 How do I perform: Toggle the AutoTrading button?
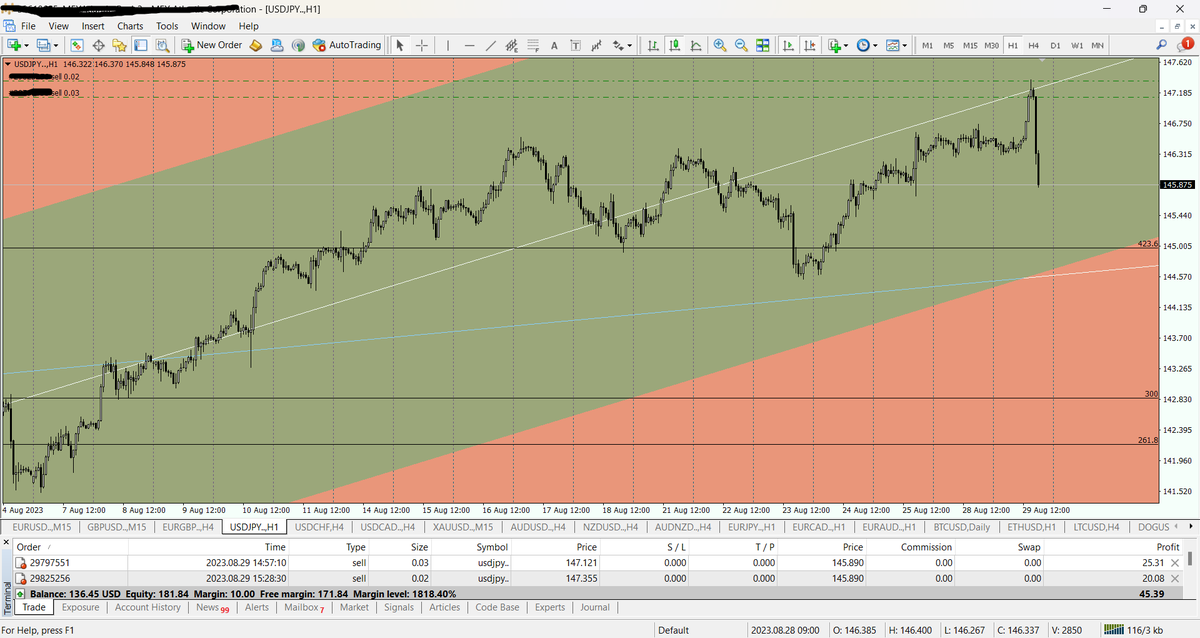[x=347, y=45]
